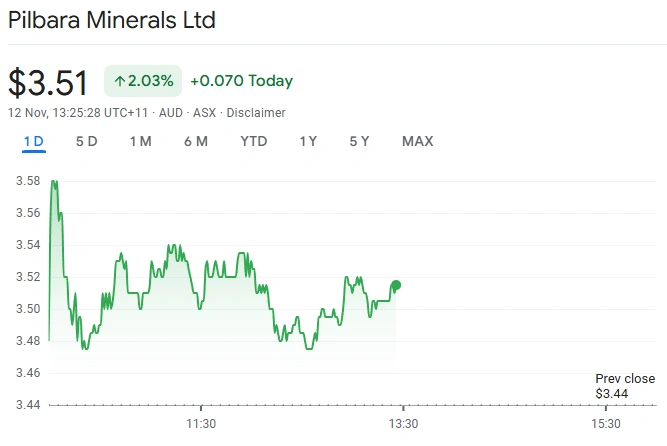This screenshot has width=667, height=446.
Task: Show the 1M chart range
Action: tap(140, 141)
